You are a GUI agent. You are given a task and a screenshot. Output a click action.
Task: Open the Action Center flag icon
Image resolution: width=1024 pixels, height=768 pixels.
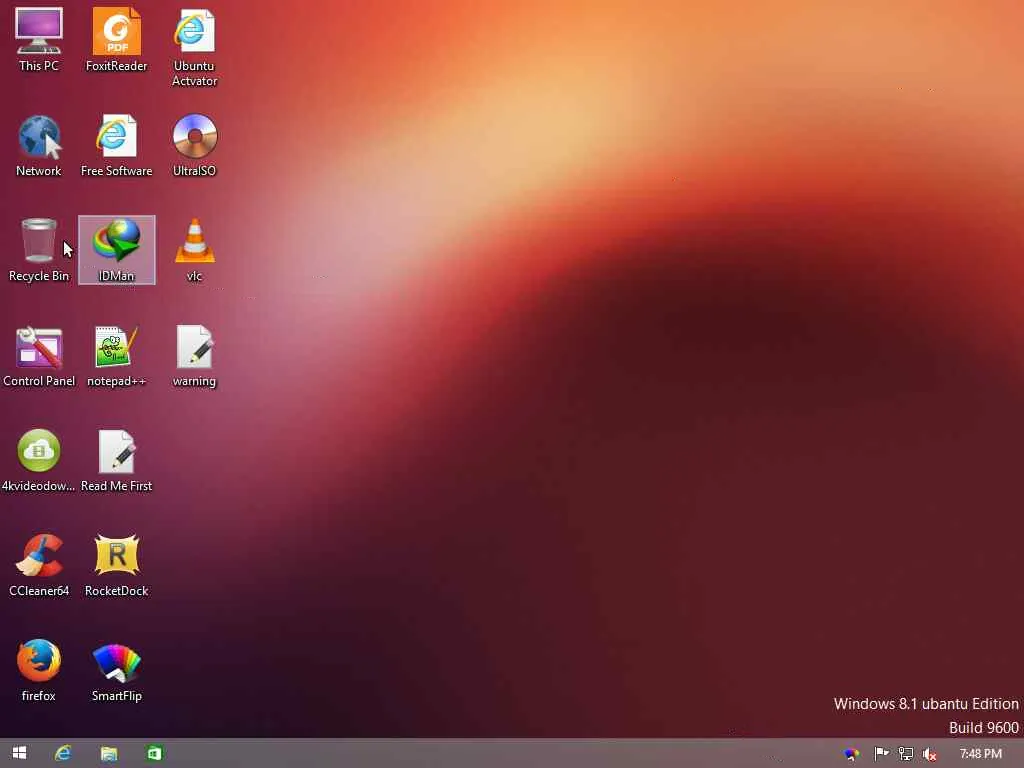coord(881,754)
